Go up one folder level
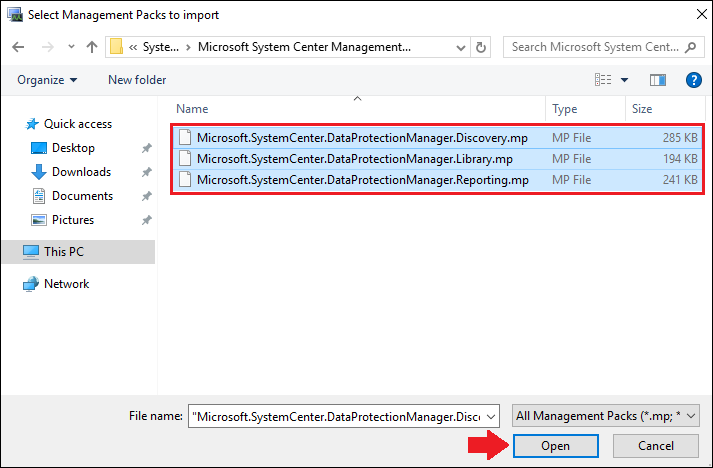 (92, 47)
